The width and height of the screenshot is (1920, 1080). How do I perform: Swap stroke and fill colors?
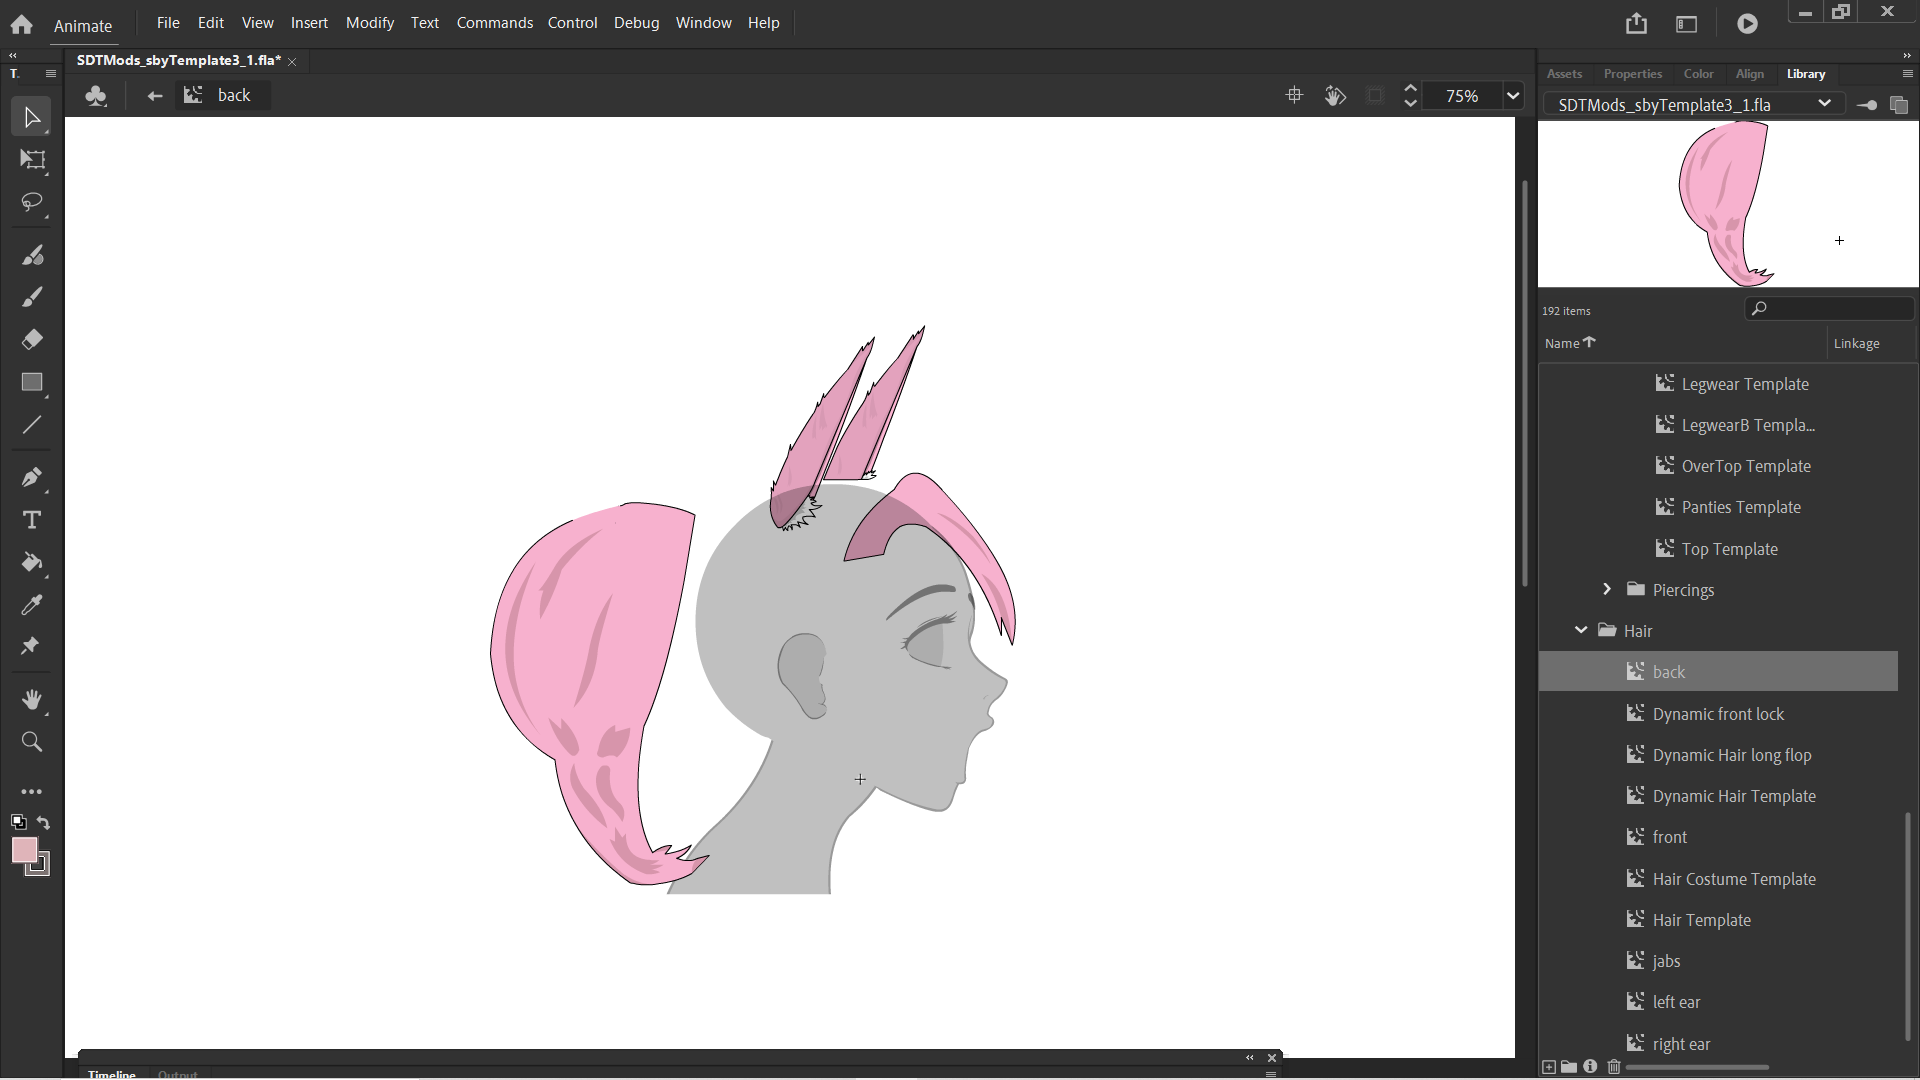pos(44,823)
